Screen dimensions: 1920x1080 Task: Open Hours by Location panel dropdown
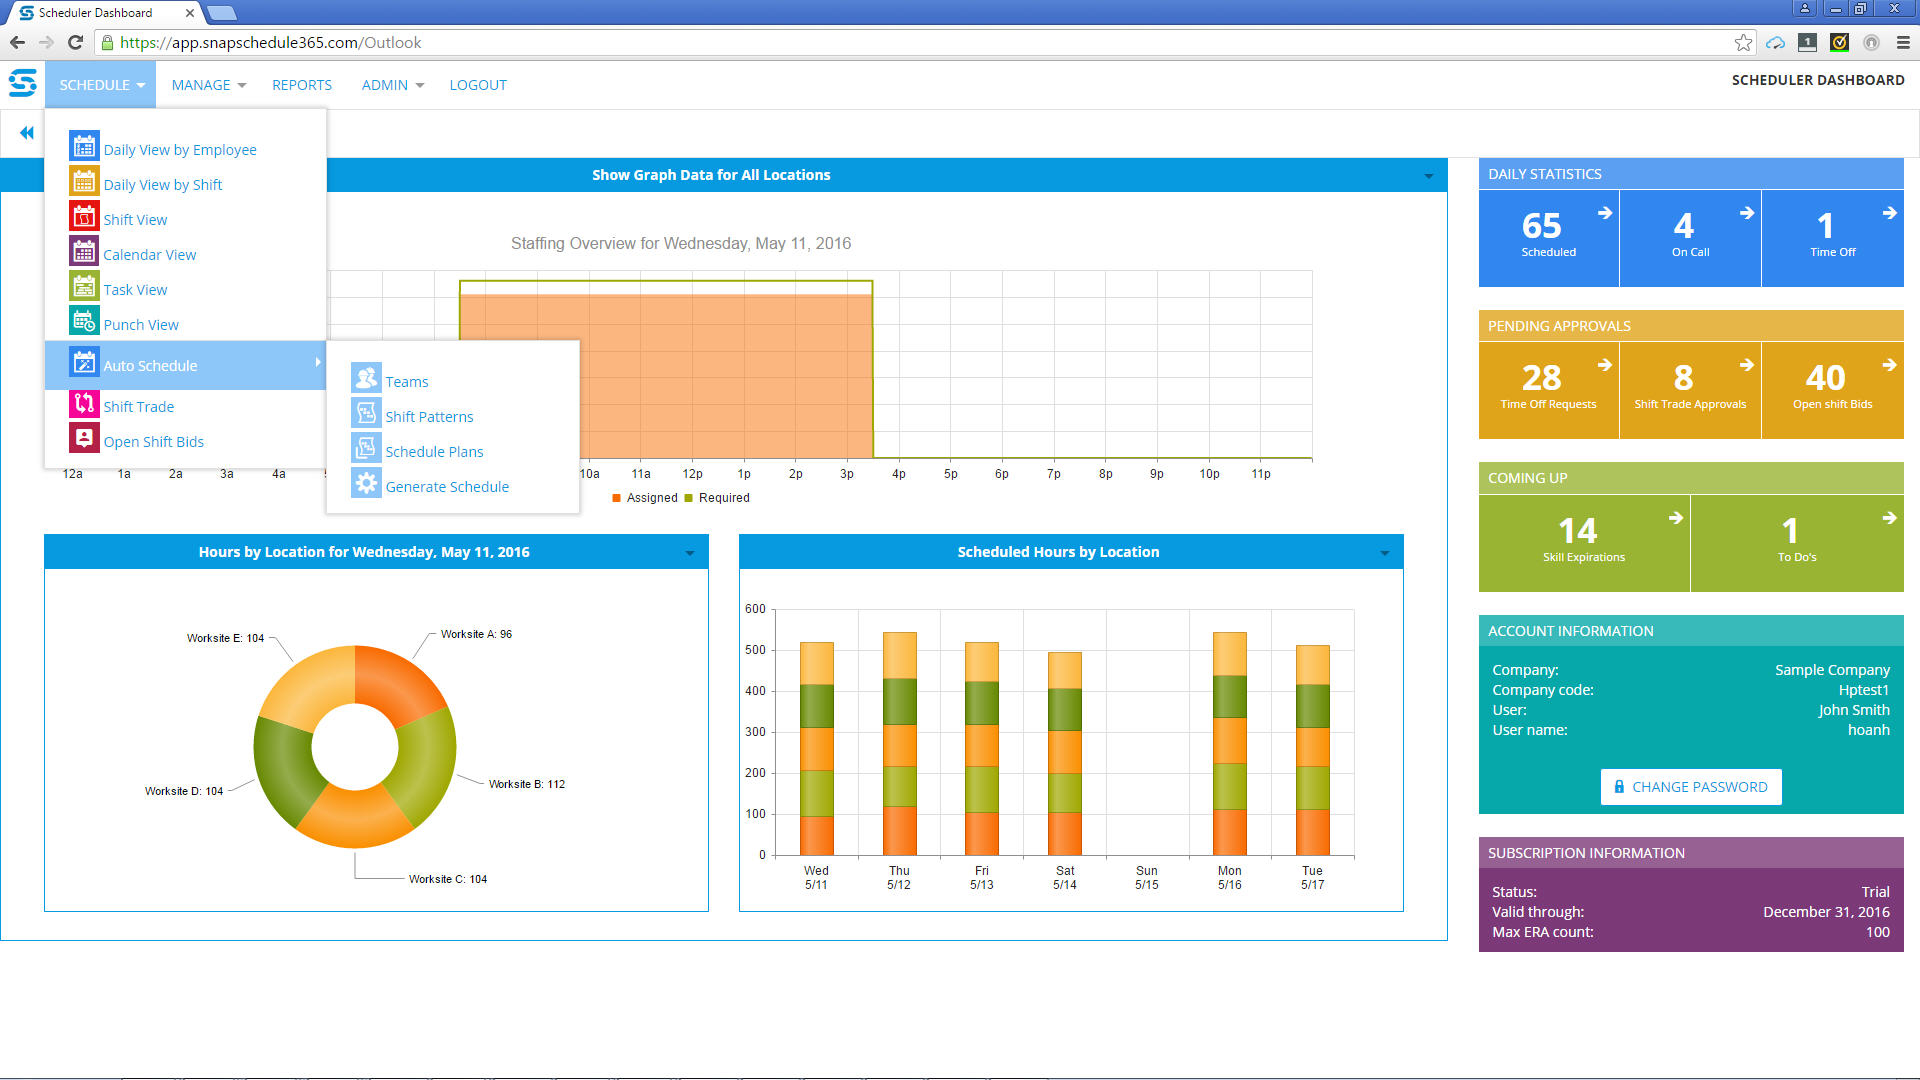point(689,553)
